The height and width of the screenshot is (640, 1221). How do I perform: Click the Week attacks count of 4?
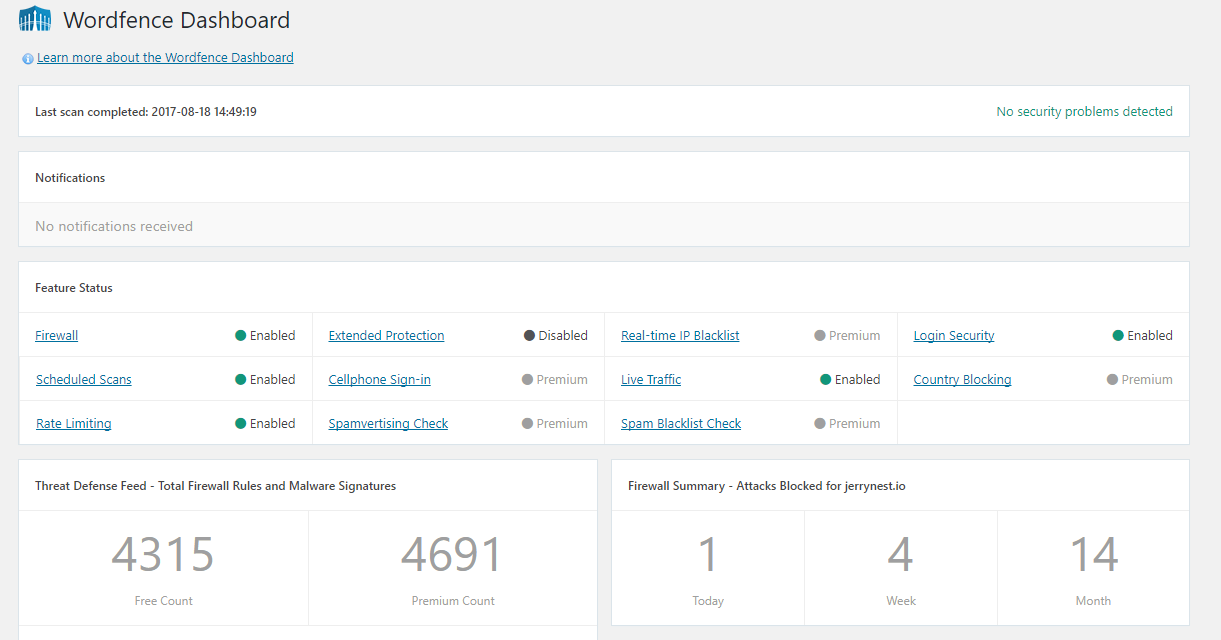point(901,555)
